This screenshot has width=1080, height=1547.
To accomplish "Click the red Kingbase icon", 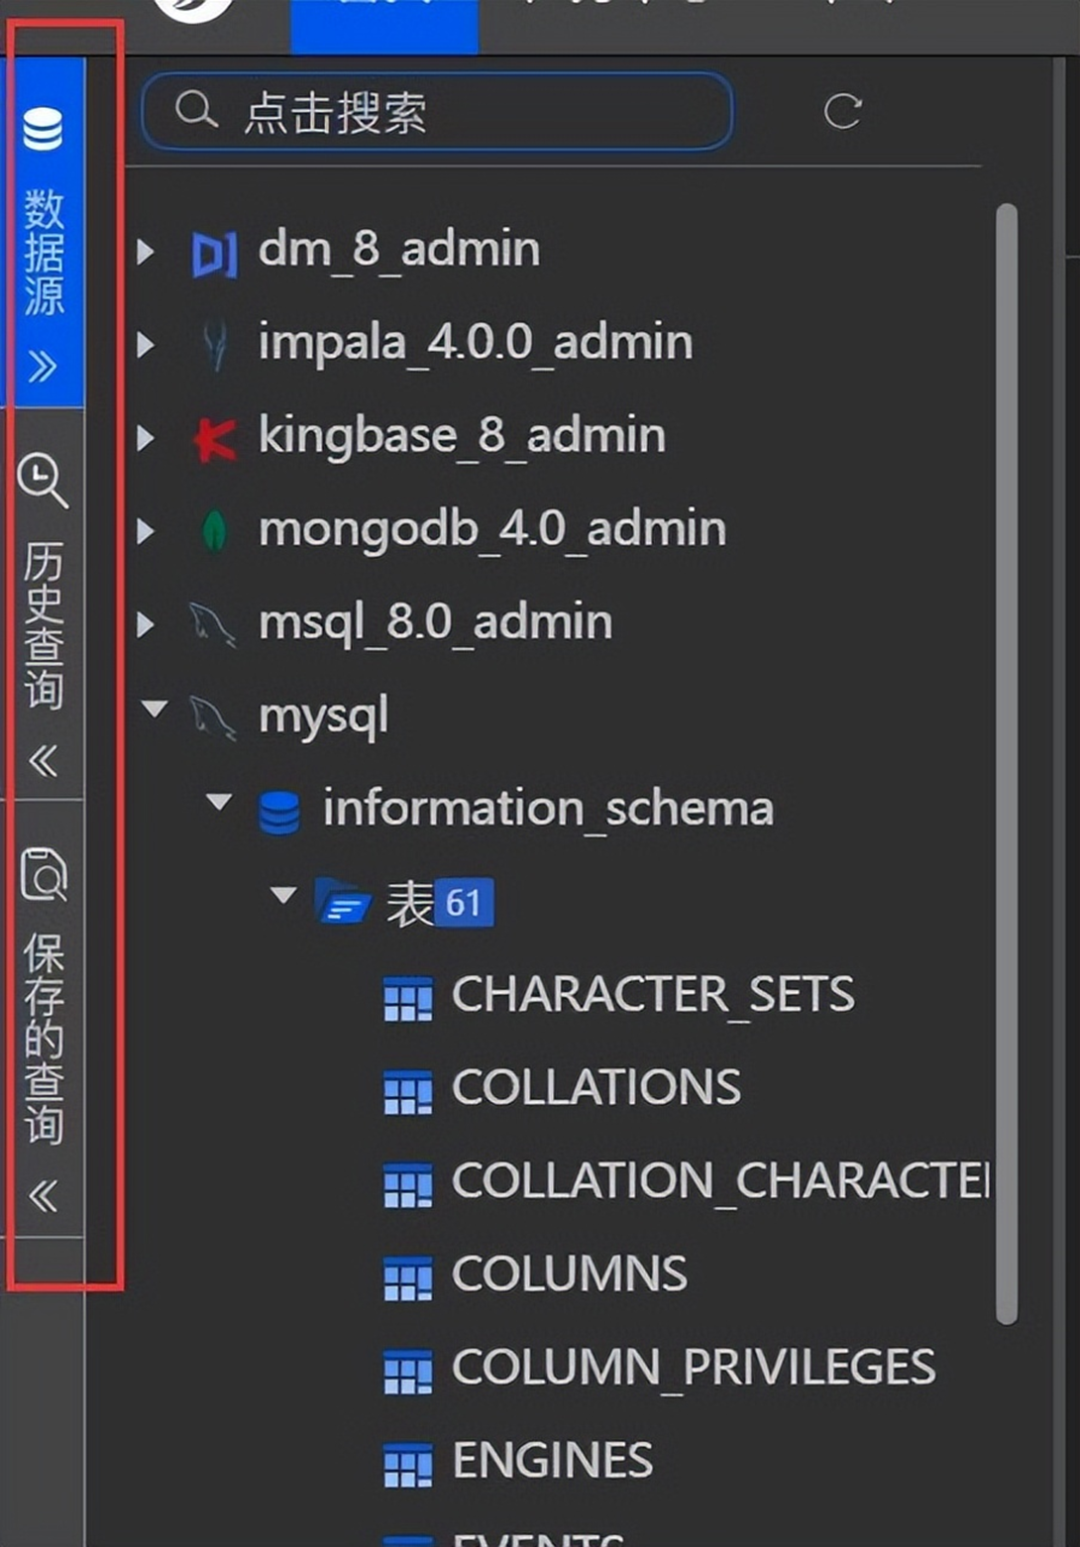I will [x=215, y=439].
